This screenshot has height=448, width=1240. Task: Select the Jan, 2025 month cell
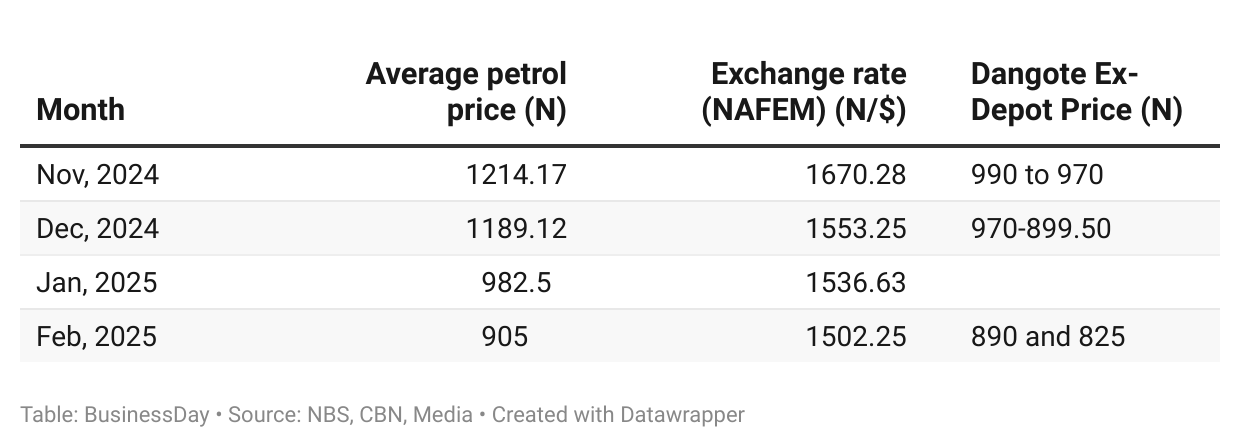(x=97, y=283)
